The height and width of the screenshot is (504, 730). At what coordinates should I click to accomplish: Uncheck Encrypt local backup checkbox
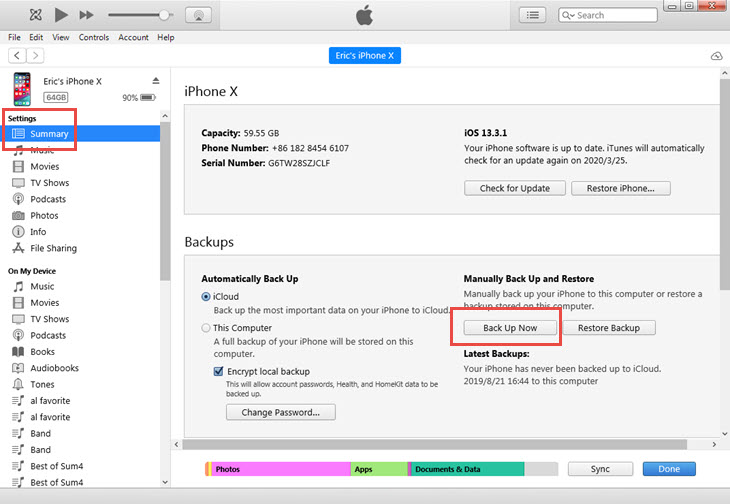pyautogui.click(x=219, y=371)
